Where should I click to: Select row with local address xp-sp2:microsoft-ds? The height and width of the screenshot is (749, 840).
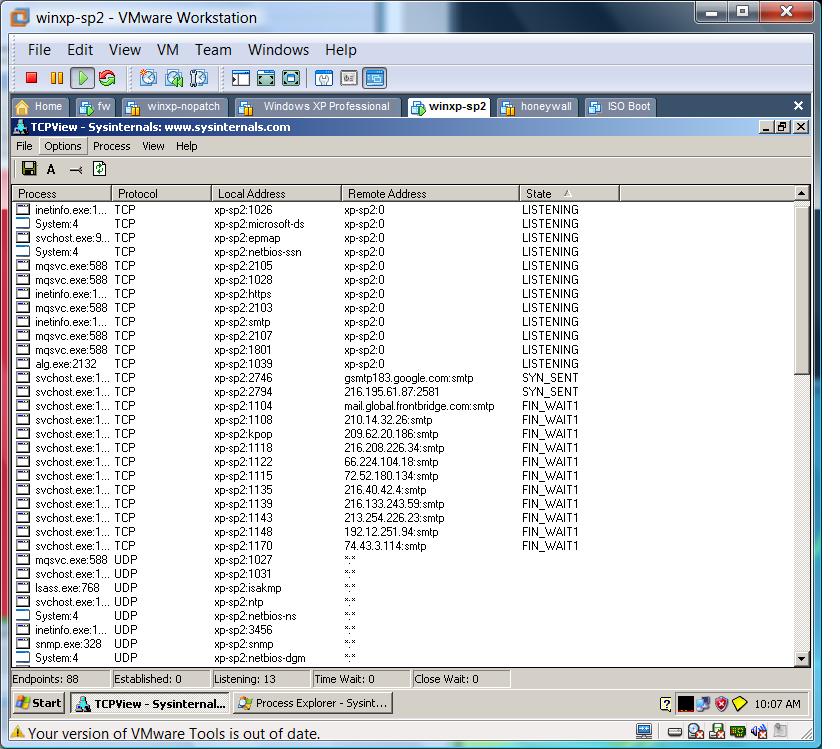[403, 224]
